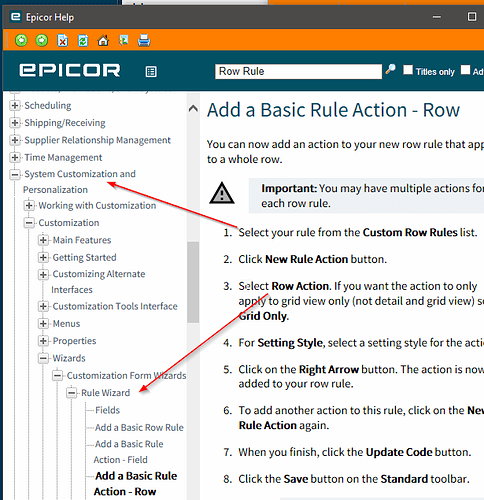This screenshot has height=500, width=484.
Task: Collapse the Customization tree node
Action: point(29,223)
